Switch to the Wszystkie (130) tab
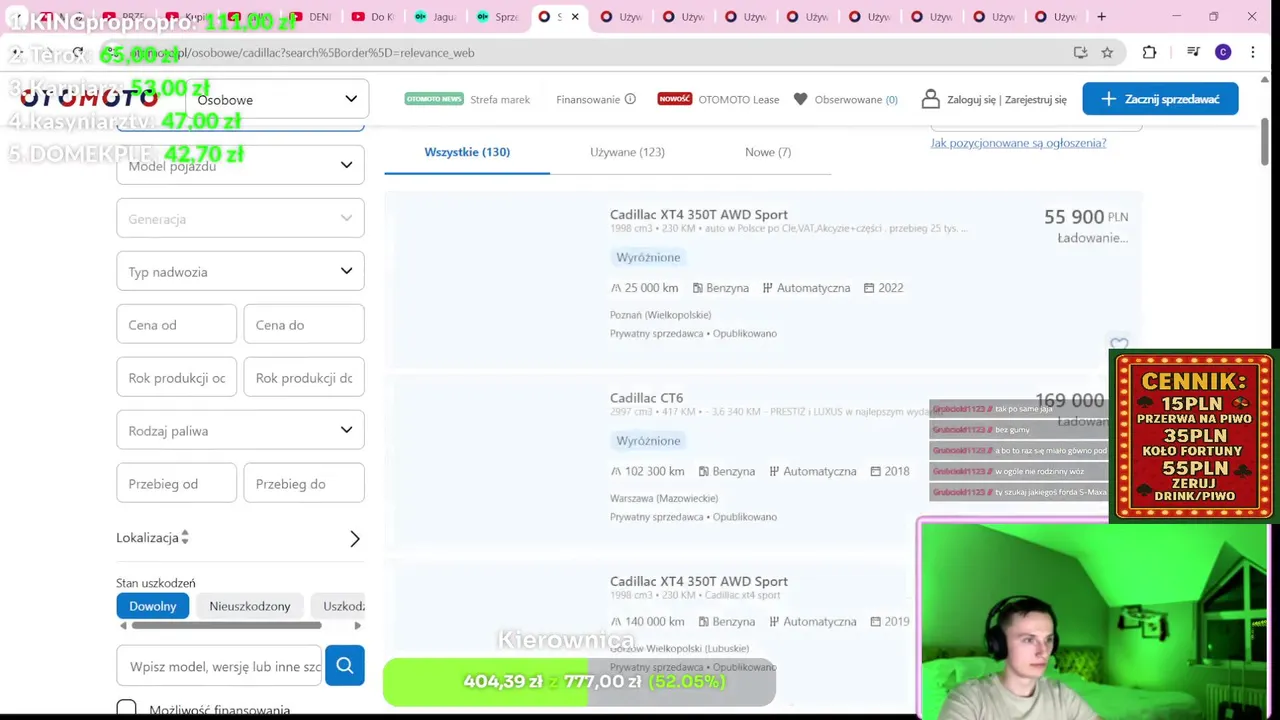Image resolution: width=1280 pixels, height=720 pixels. [467, 152]
